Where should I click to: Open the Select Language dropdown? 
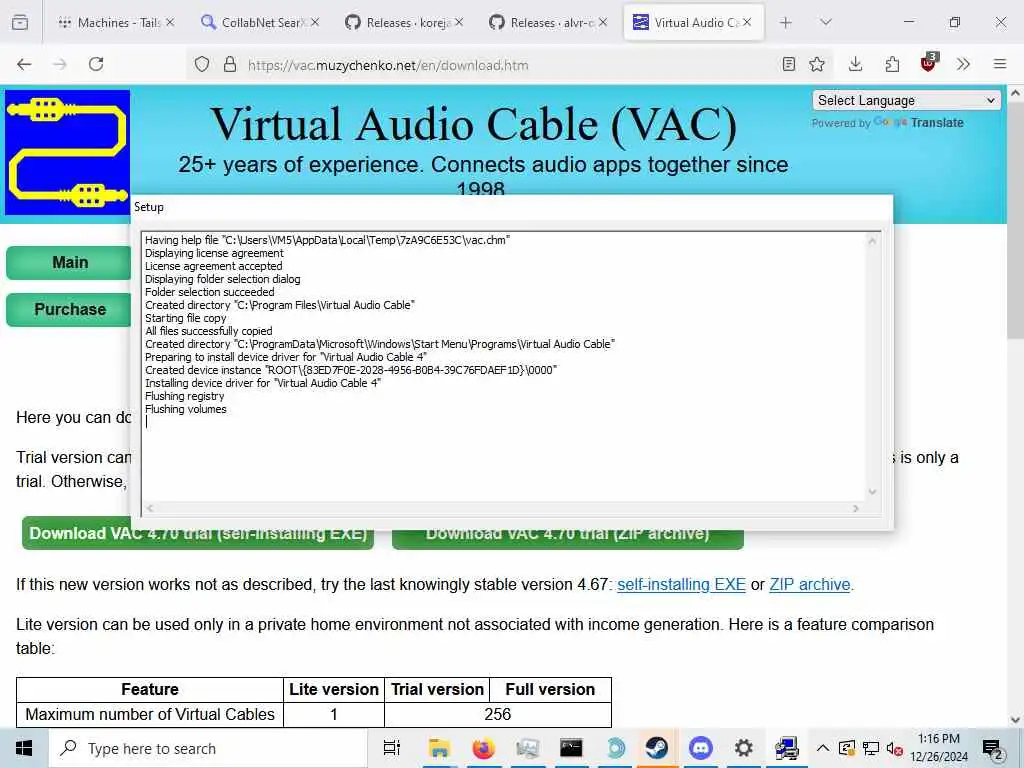906,100
